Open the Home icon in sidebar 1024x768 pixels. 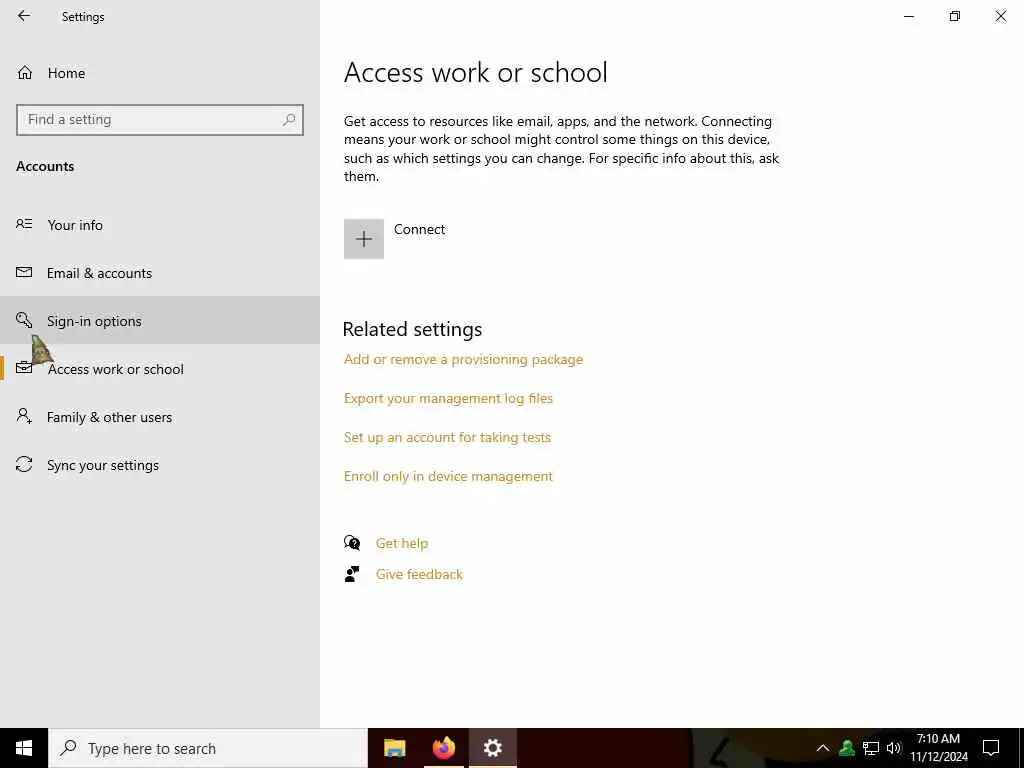click(25, 73)
